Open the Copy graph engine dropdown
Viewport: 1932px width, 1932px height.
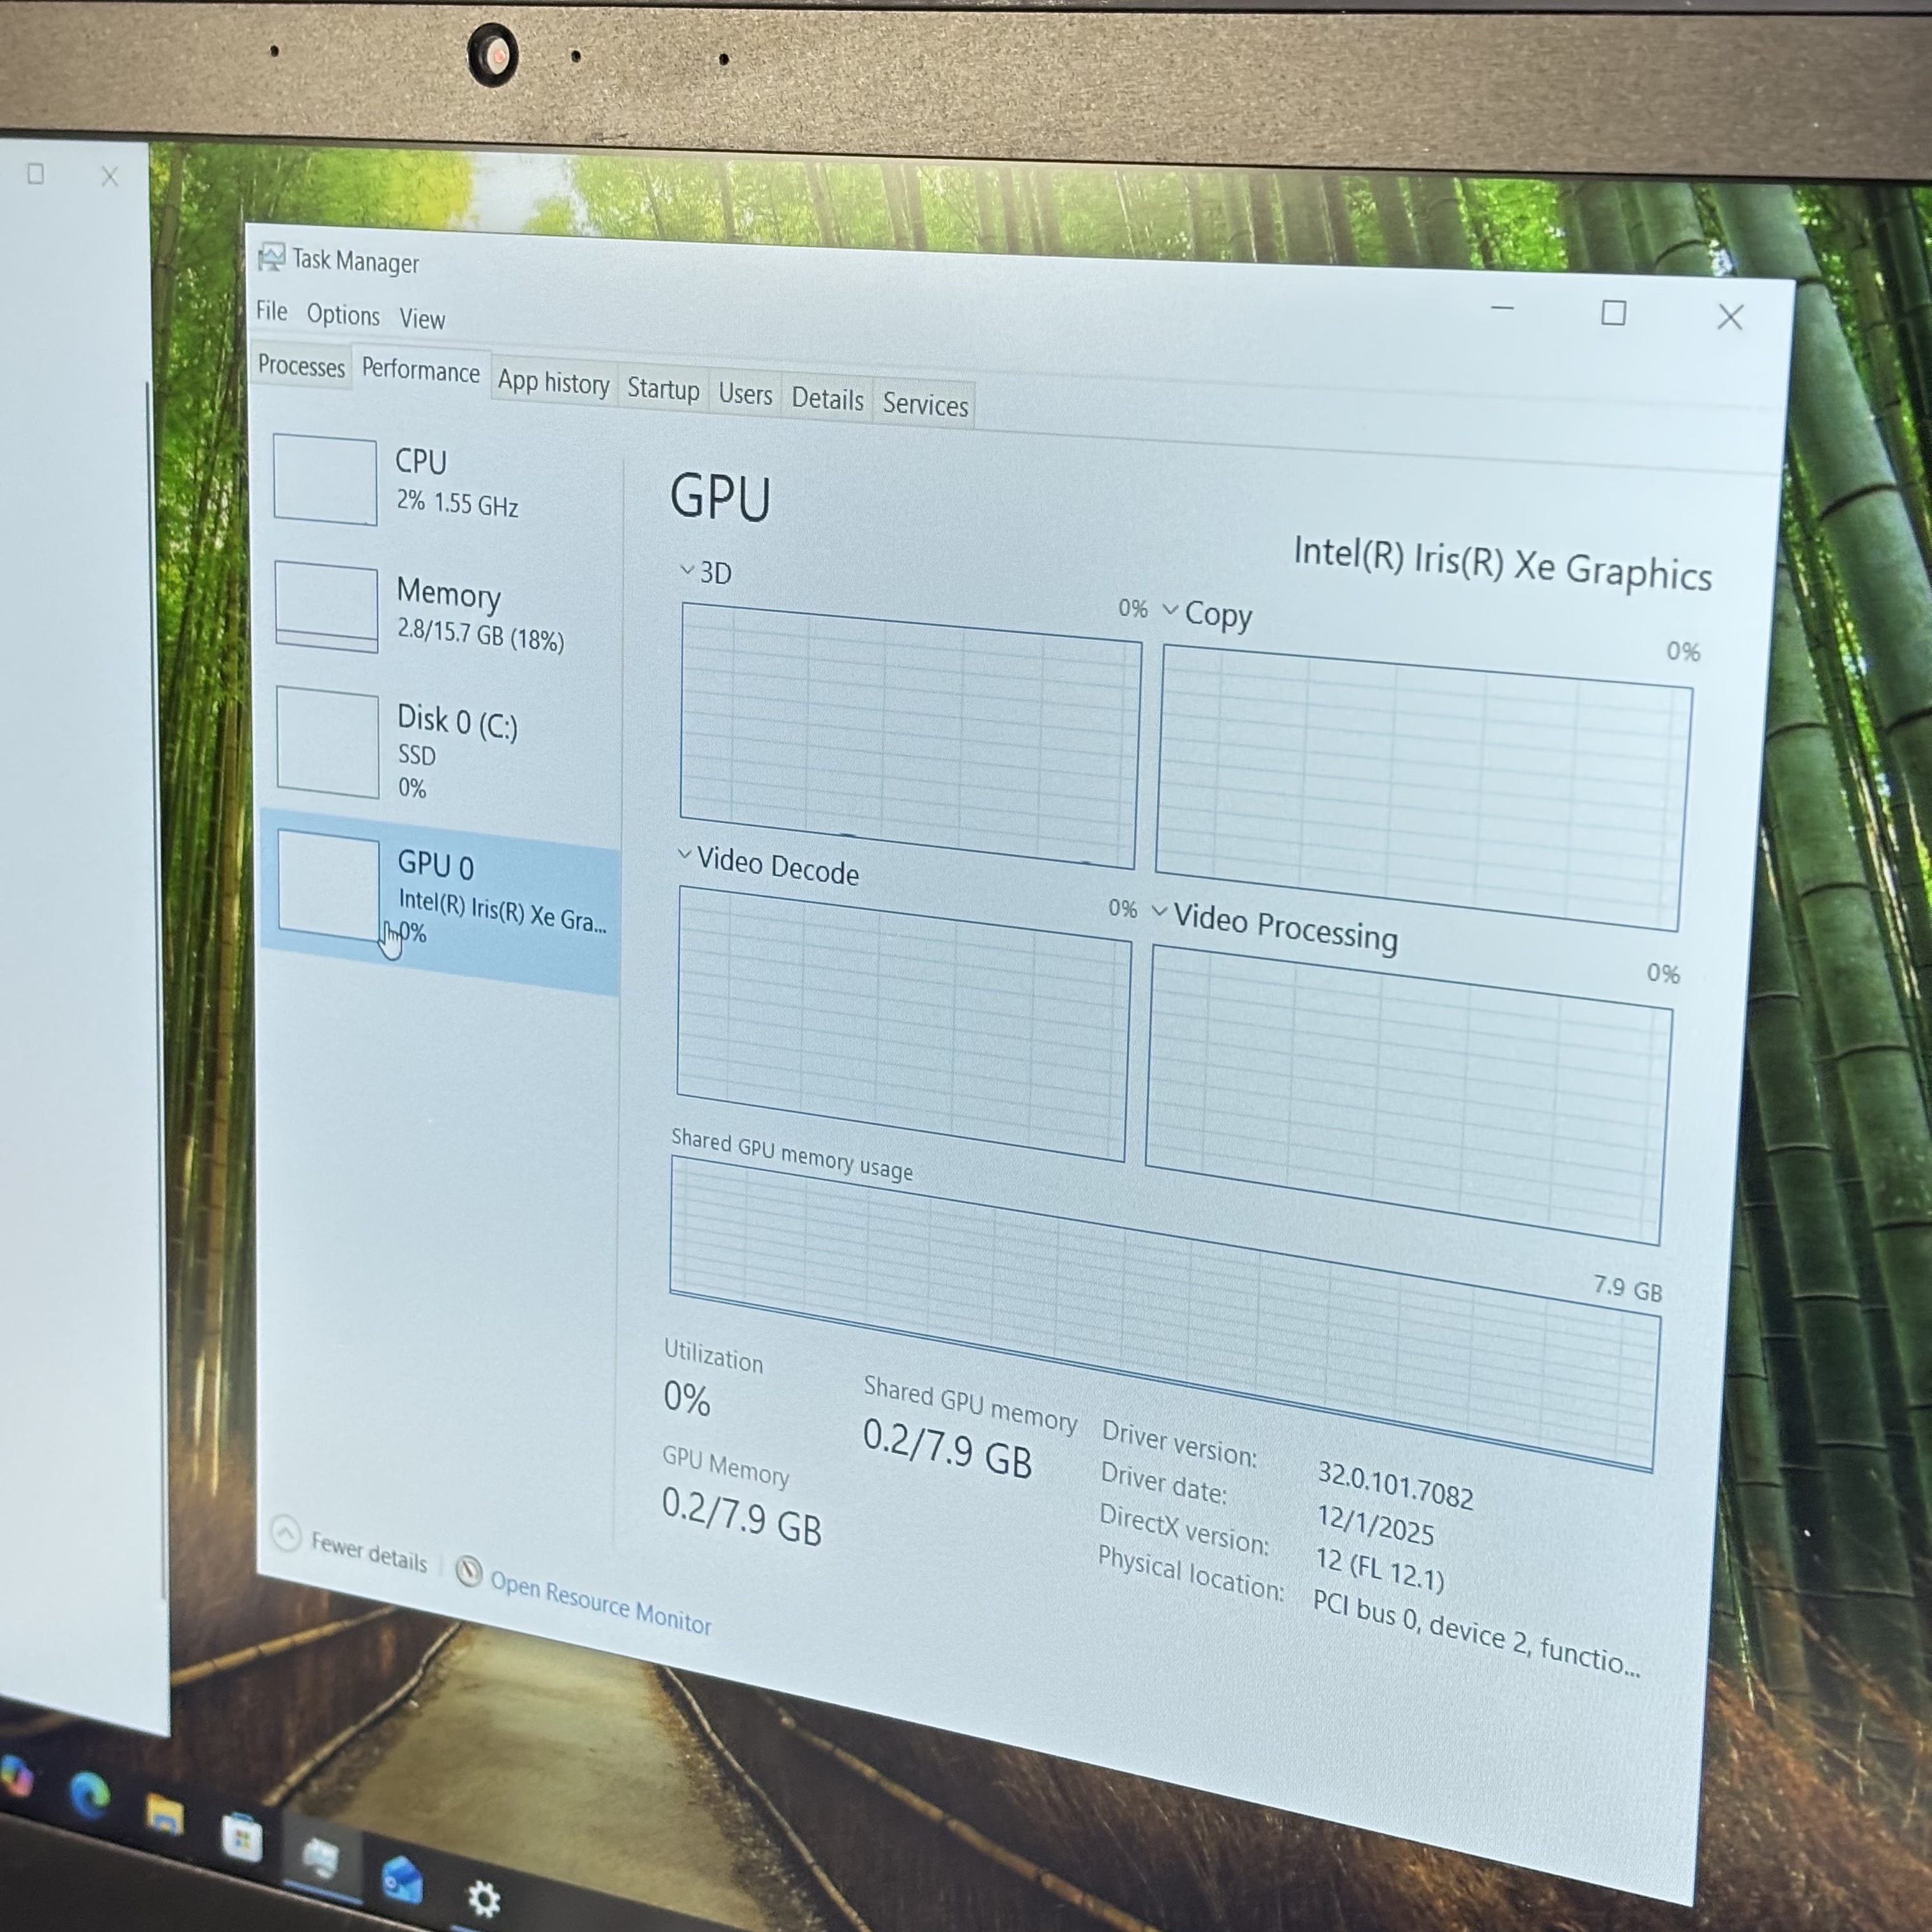click(x=1169, y=609)
